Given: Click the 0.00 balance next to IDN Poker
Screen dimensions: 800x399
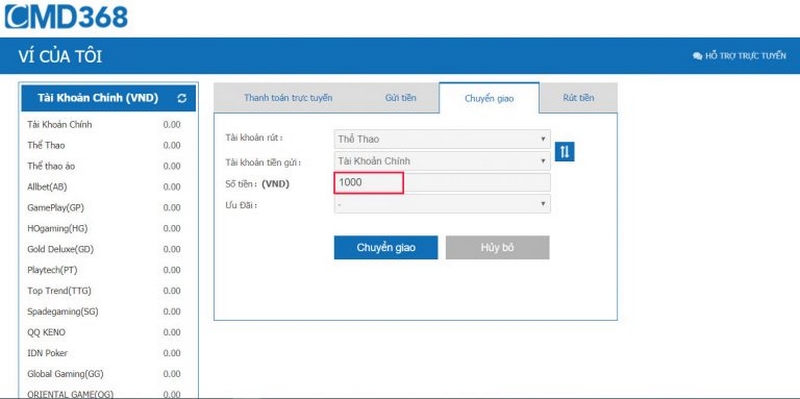Looking at the screenshot, I should [x=172, y=353].
